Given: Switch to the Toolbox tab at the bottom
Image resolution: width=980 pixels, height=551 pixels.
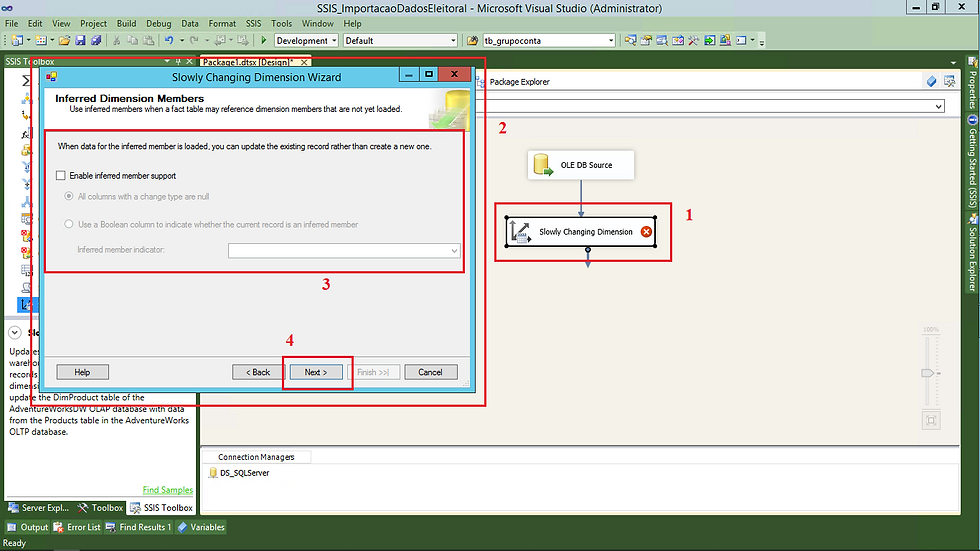Looking at the screenshot, I should pyautogui.click(x=100, y=508).
